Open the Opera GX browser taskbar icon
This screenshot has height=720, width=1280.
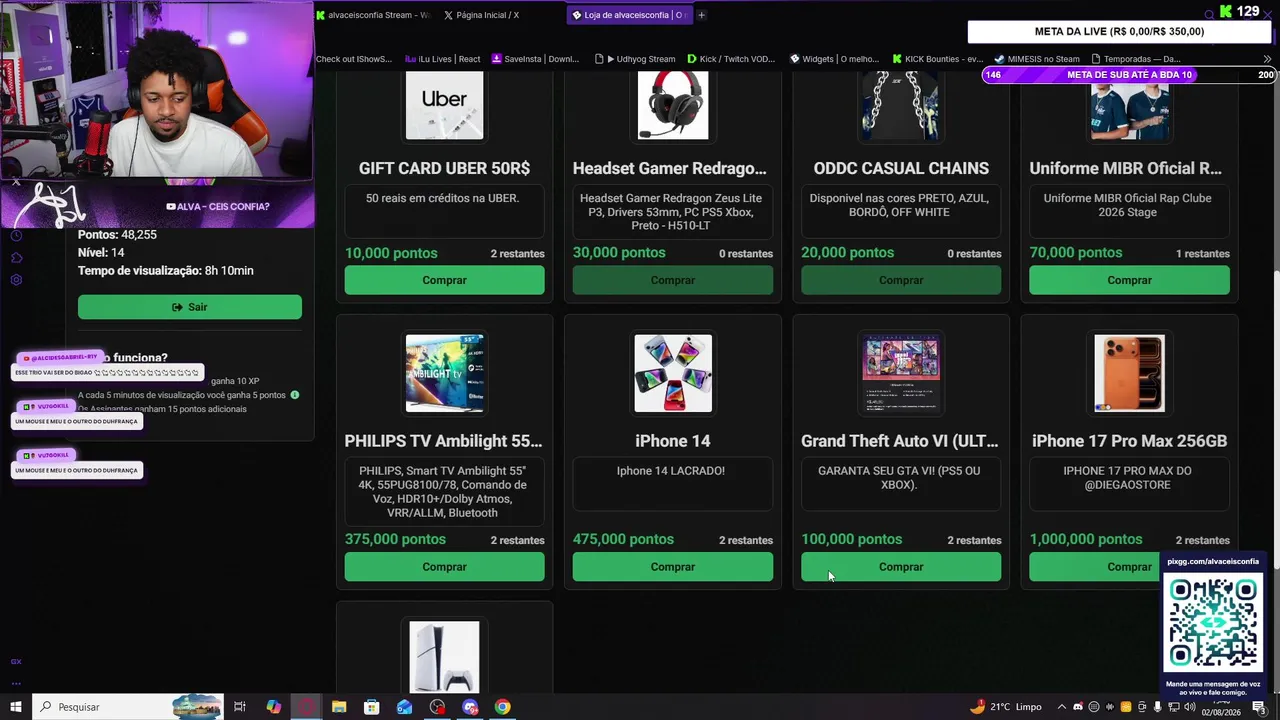[306, 707]
